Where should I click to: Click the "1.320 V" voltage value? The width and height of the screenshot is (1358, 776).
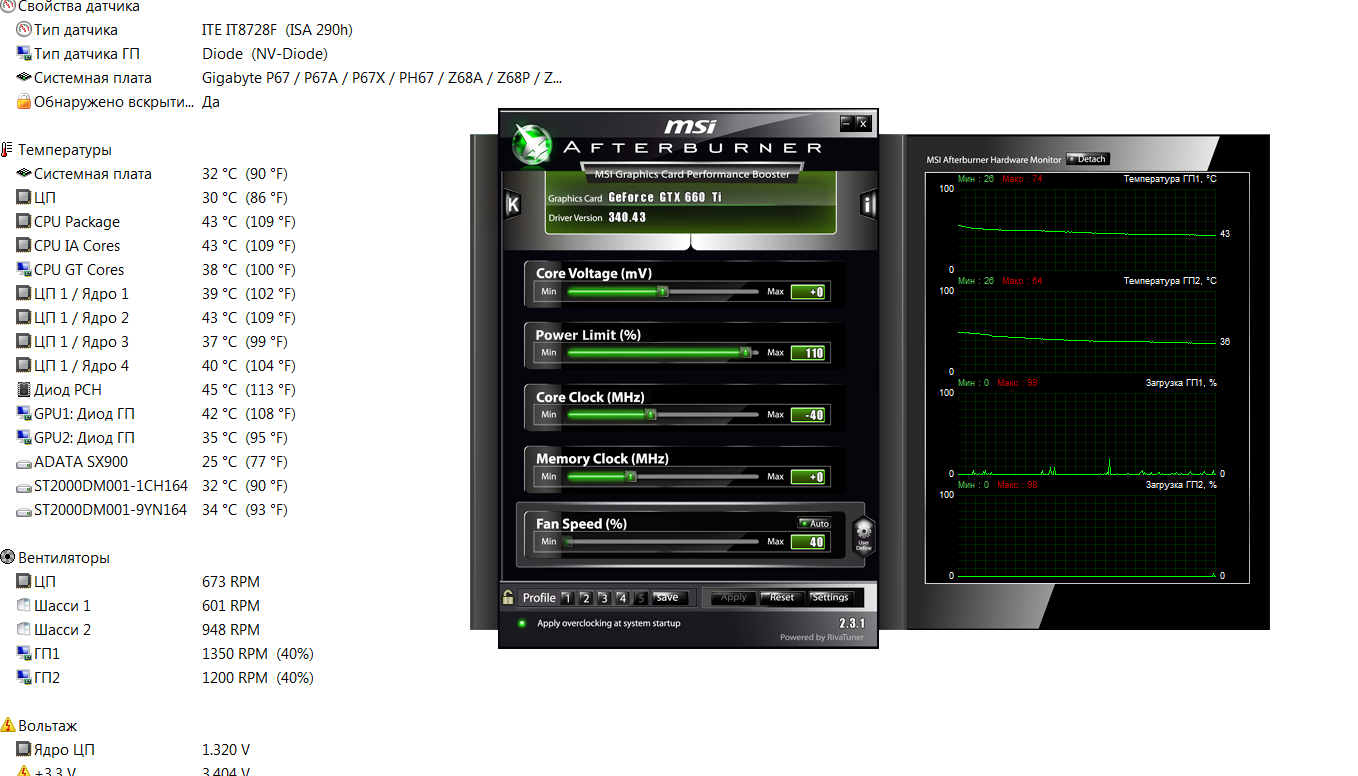click(x=226, y=750)
